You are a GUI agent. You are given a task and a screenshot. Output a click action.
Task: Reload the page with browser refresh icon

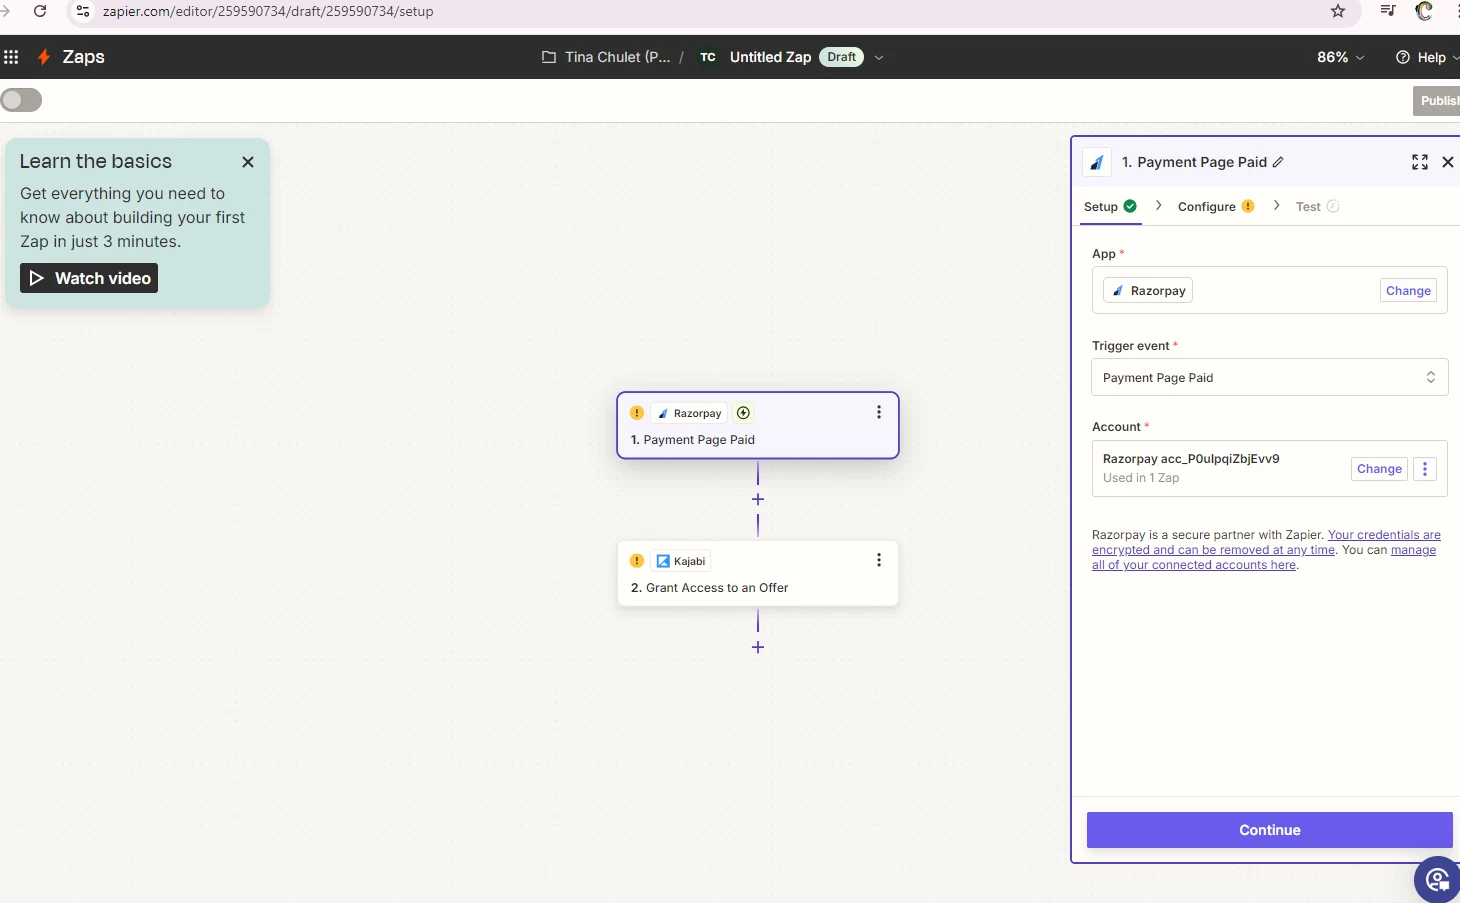(x=40, y=11)
